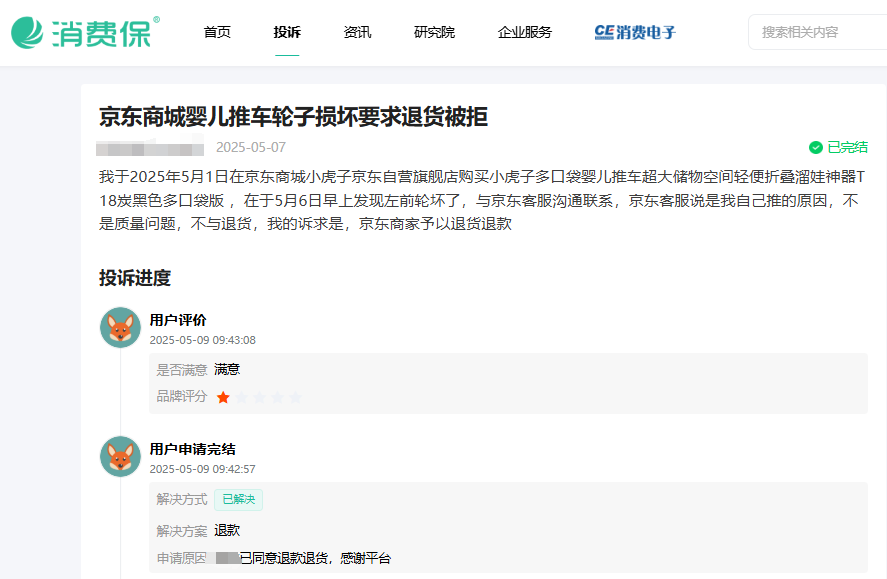Click the first red star in 品牌评分
This screenshot has height=579, width=887.
(x=223, y=397)
